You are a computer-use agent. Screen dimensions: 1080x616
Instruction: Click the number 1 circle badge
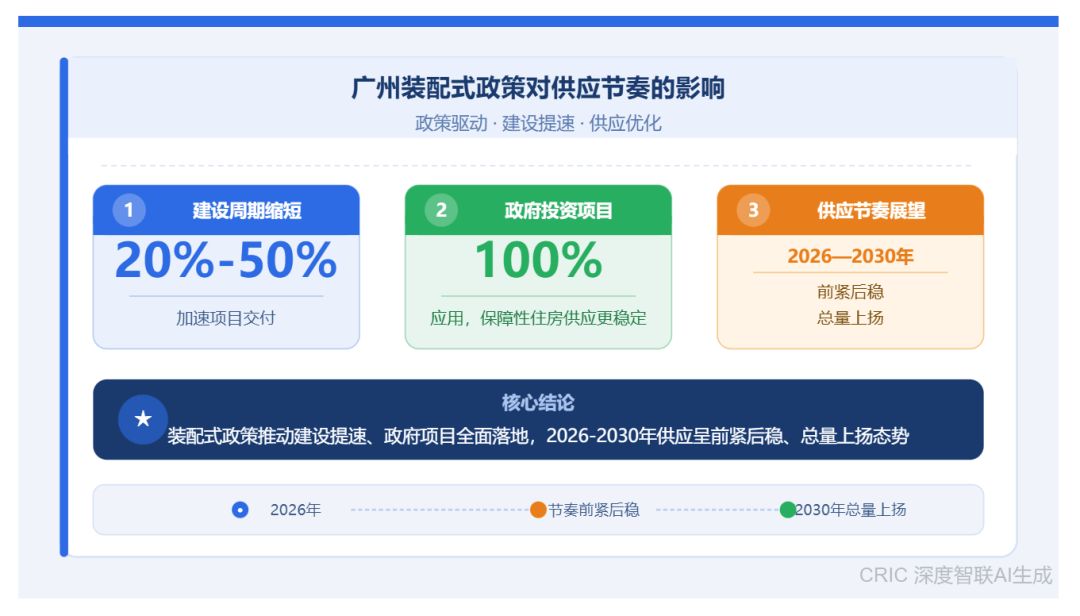click(129, 210)
